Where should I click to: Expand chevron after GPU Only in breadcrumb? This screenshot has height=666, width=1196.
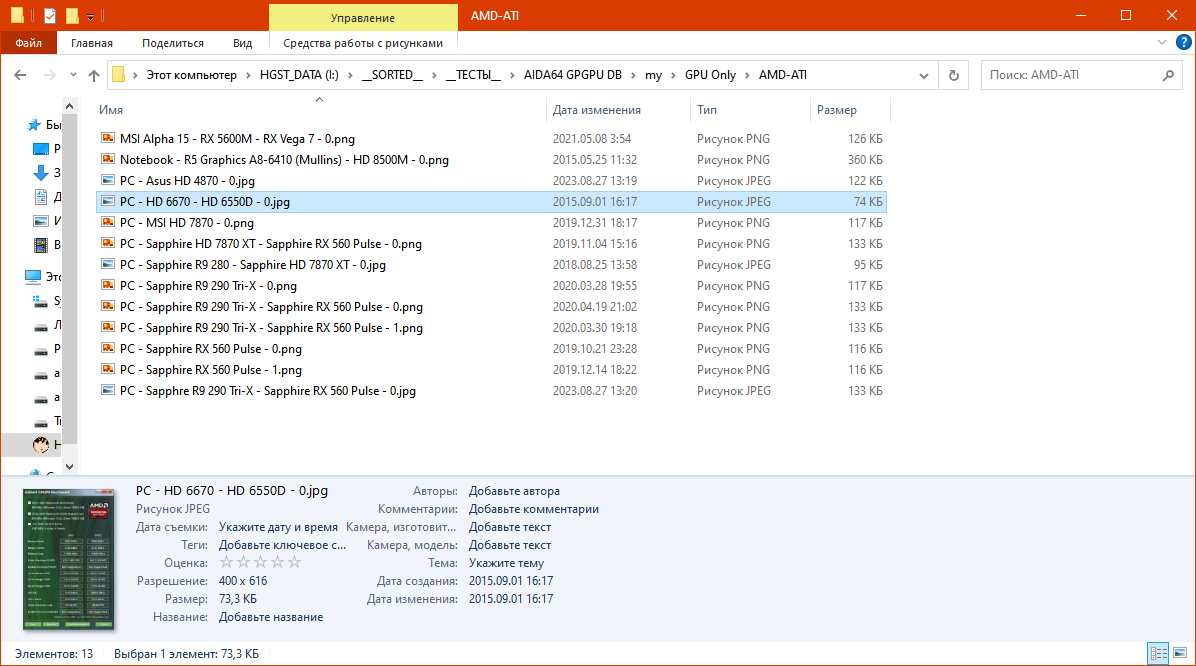point(747,75)
